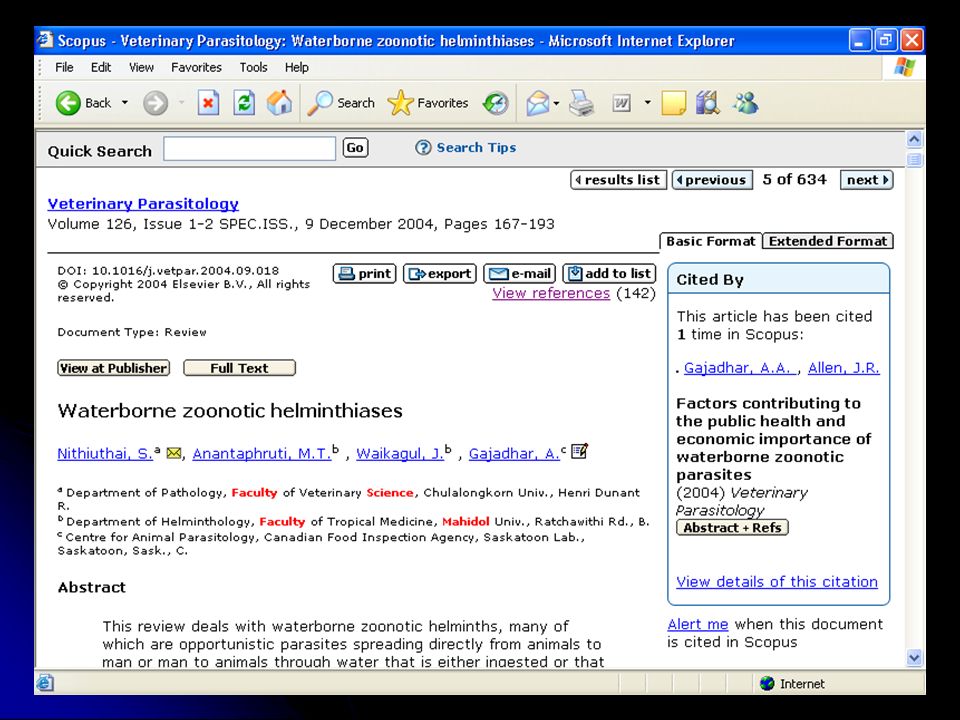
Task: Open the History icon
Action: pyautogui.click(x=495, y=103)
